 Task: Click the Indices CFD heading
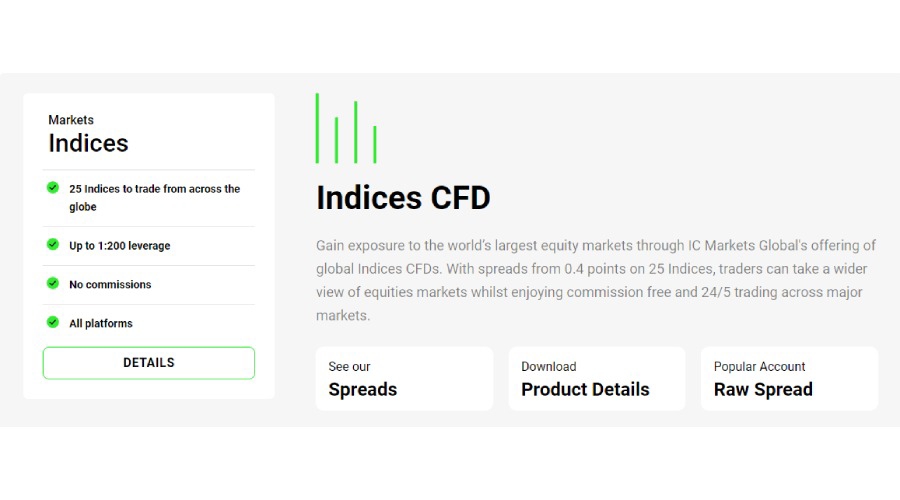(403, 198)
